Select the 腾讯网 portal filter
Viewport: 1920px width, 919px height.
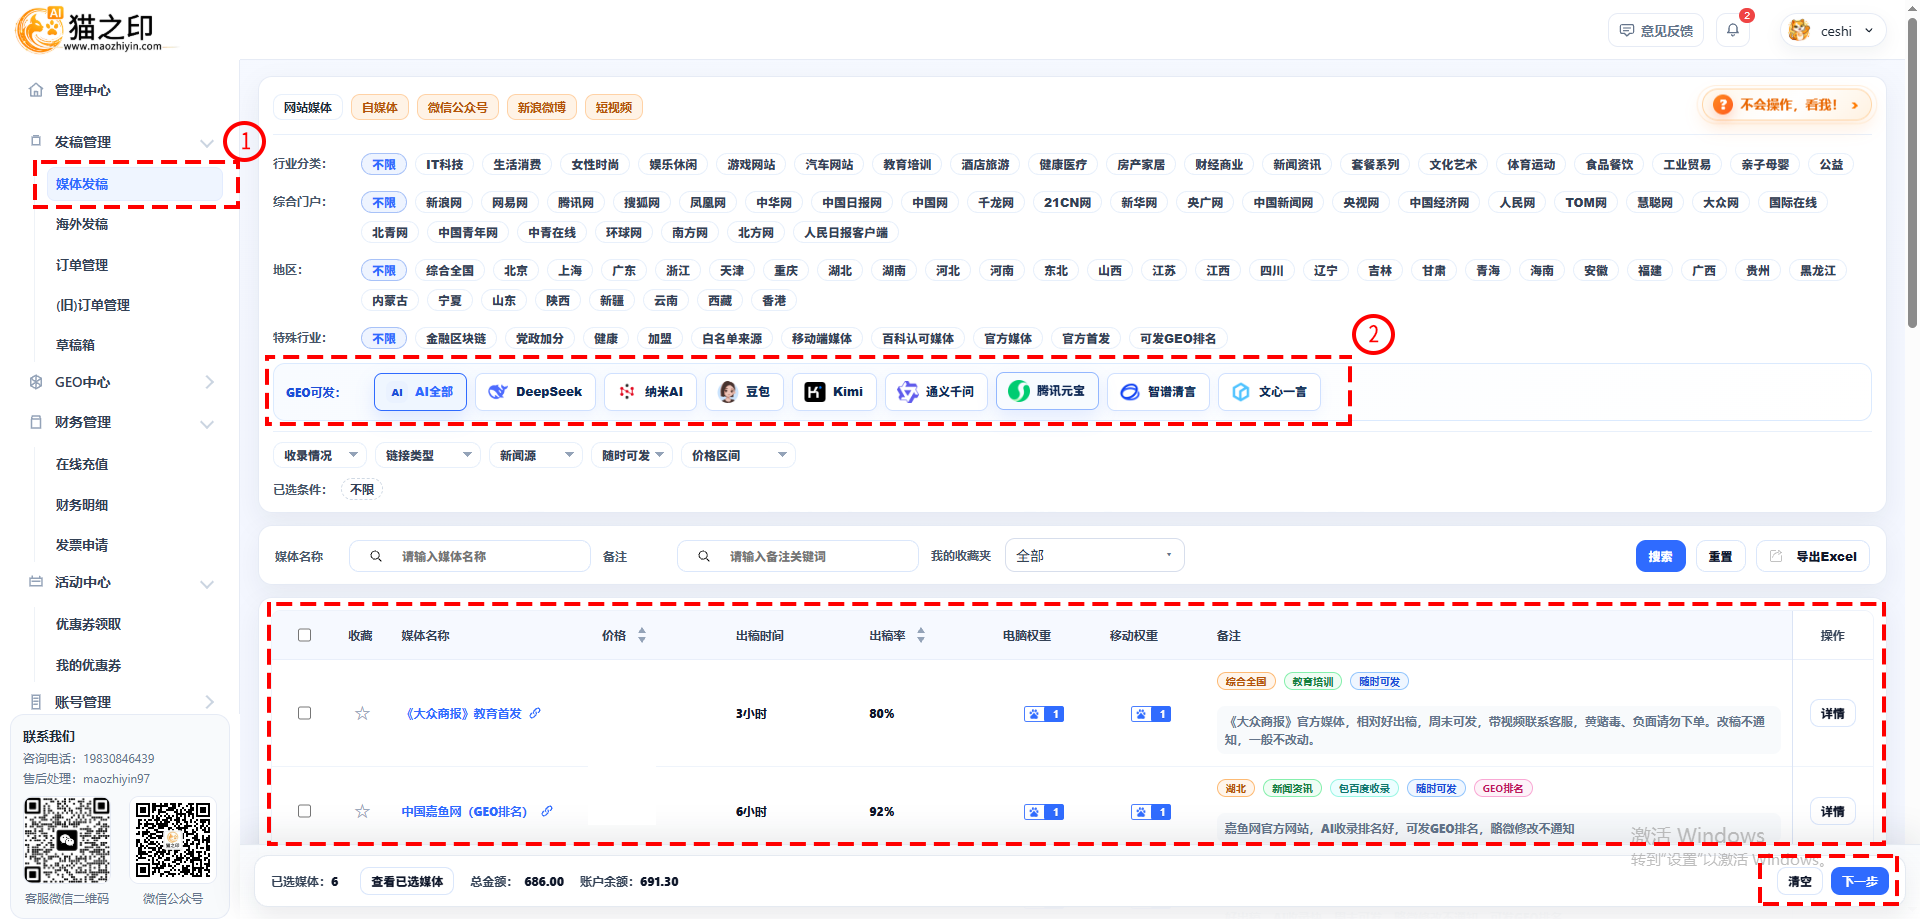[576, 203]
